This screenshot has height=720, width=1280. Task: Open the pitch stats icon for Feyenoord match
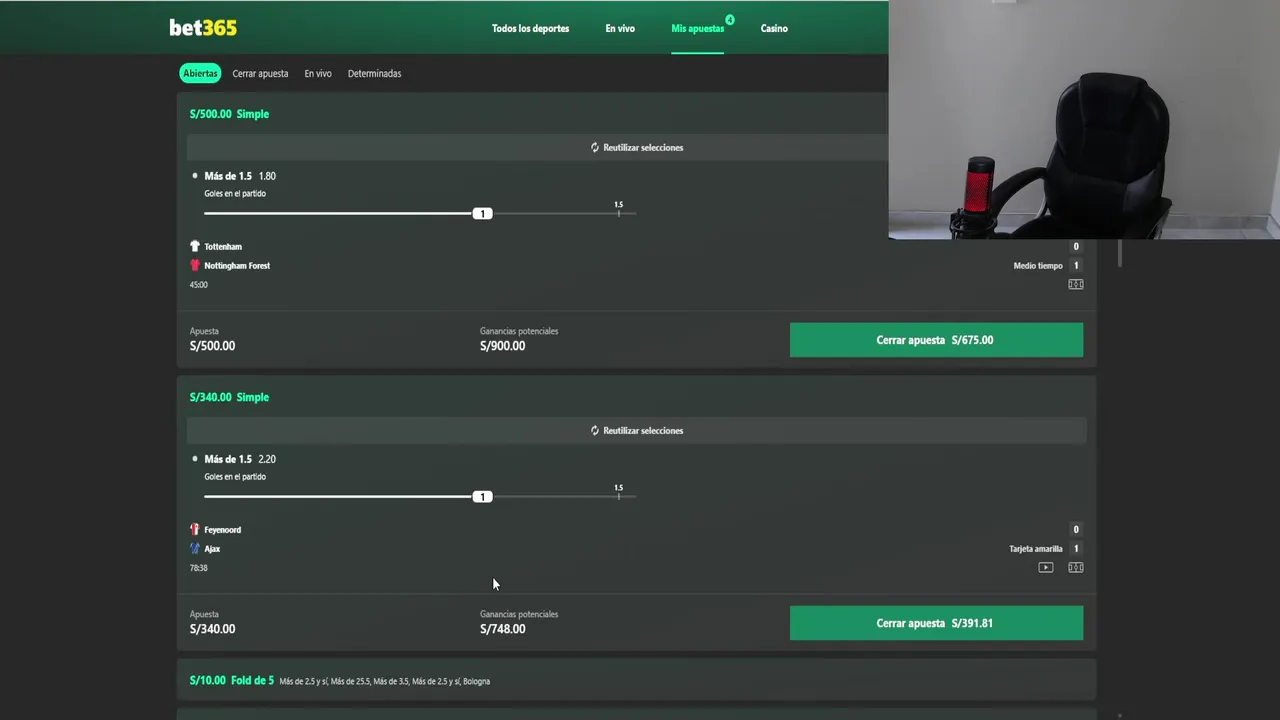(1076, 567)
